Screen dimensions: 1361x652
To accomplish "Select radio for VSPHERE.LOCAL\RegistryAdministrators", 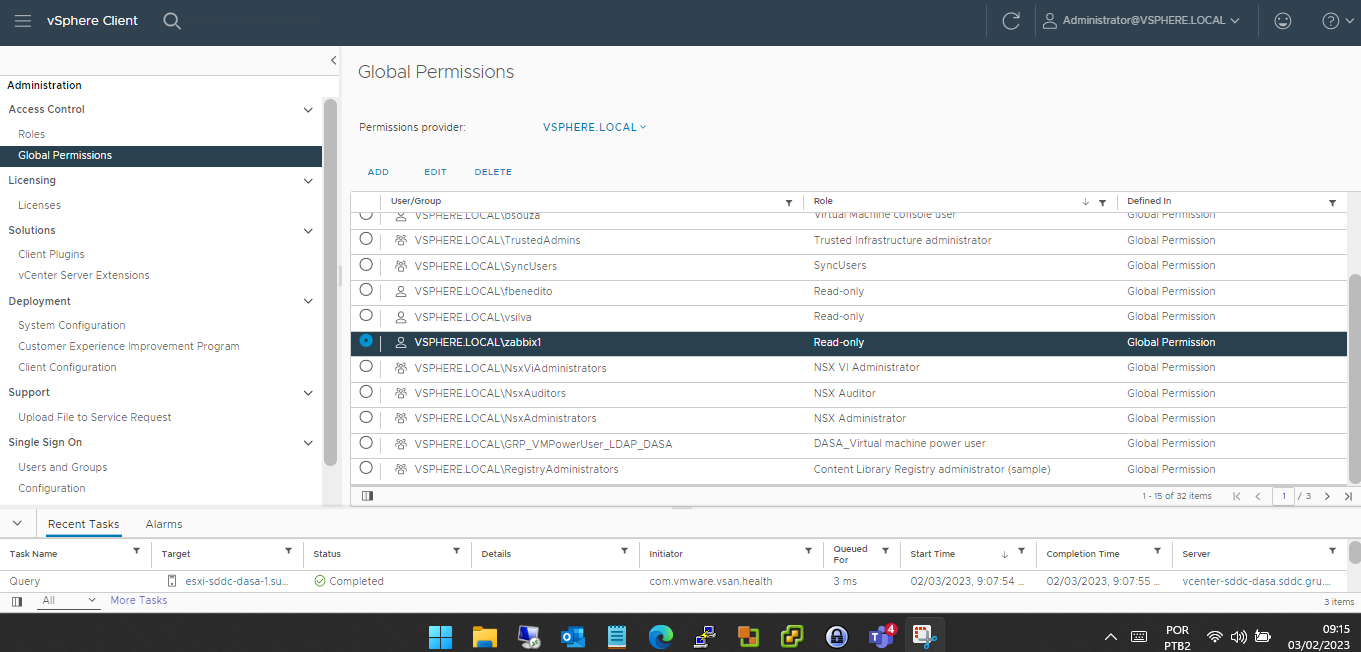I will tap(366, 468).
